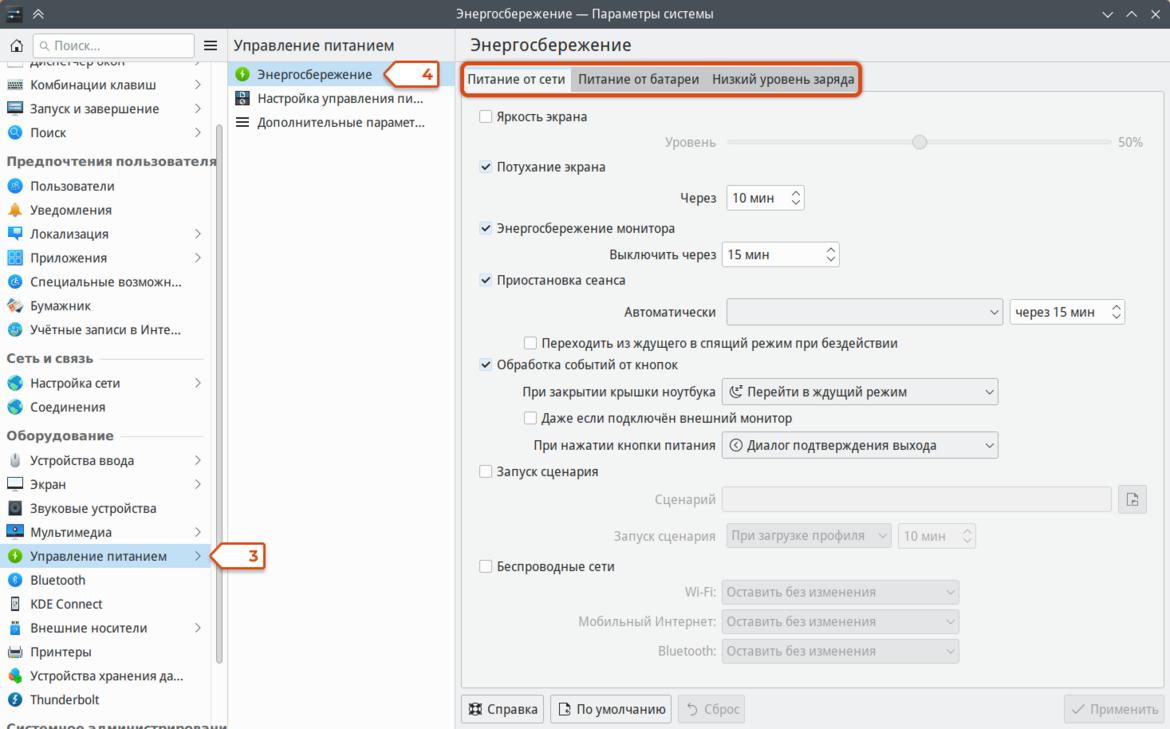Screen dimensions: 1170x729
Task: Select the KDE Connect sidebar icon
Action: tap(15, 604)
